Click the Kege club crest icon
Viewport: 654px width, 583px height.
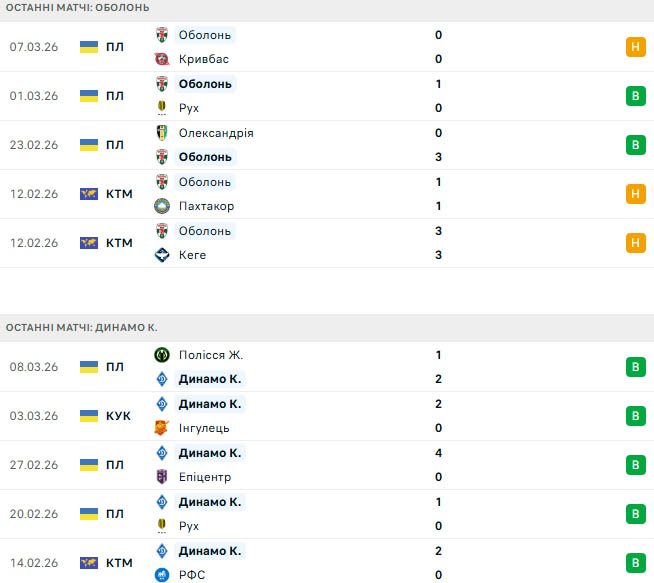162,255
